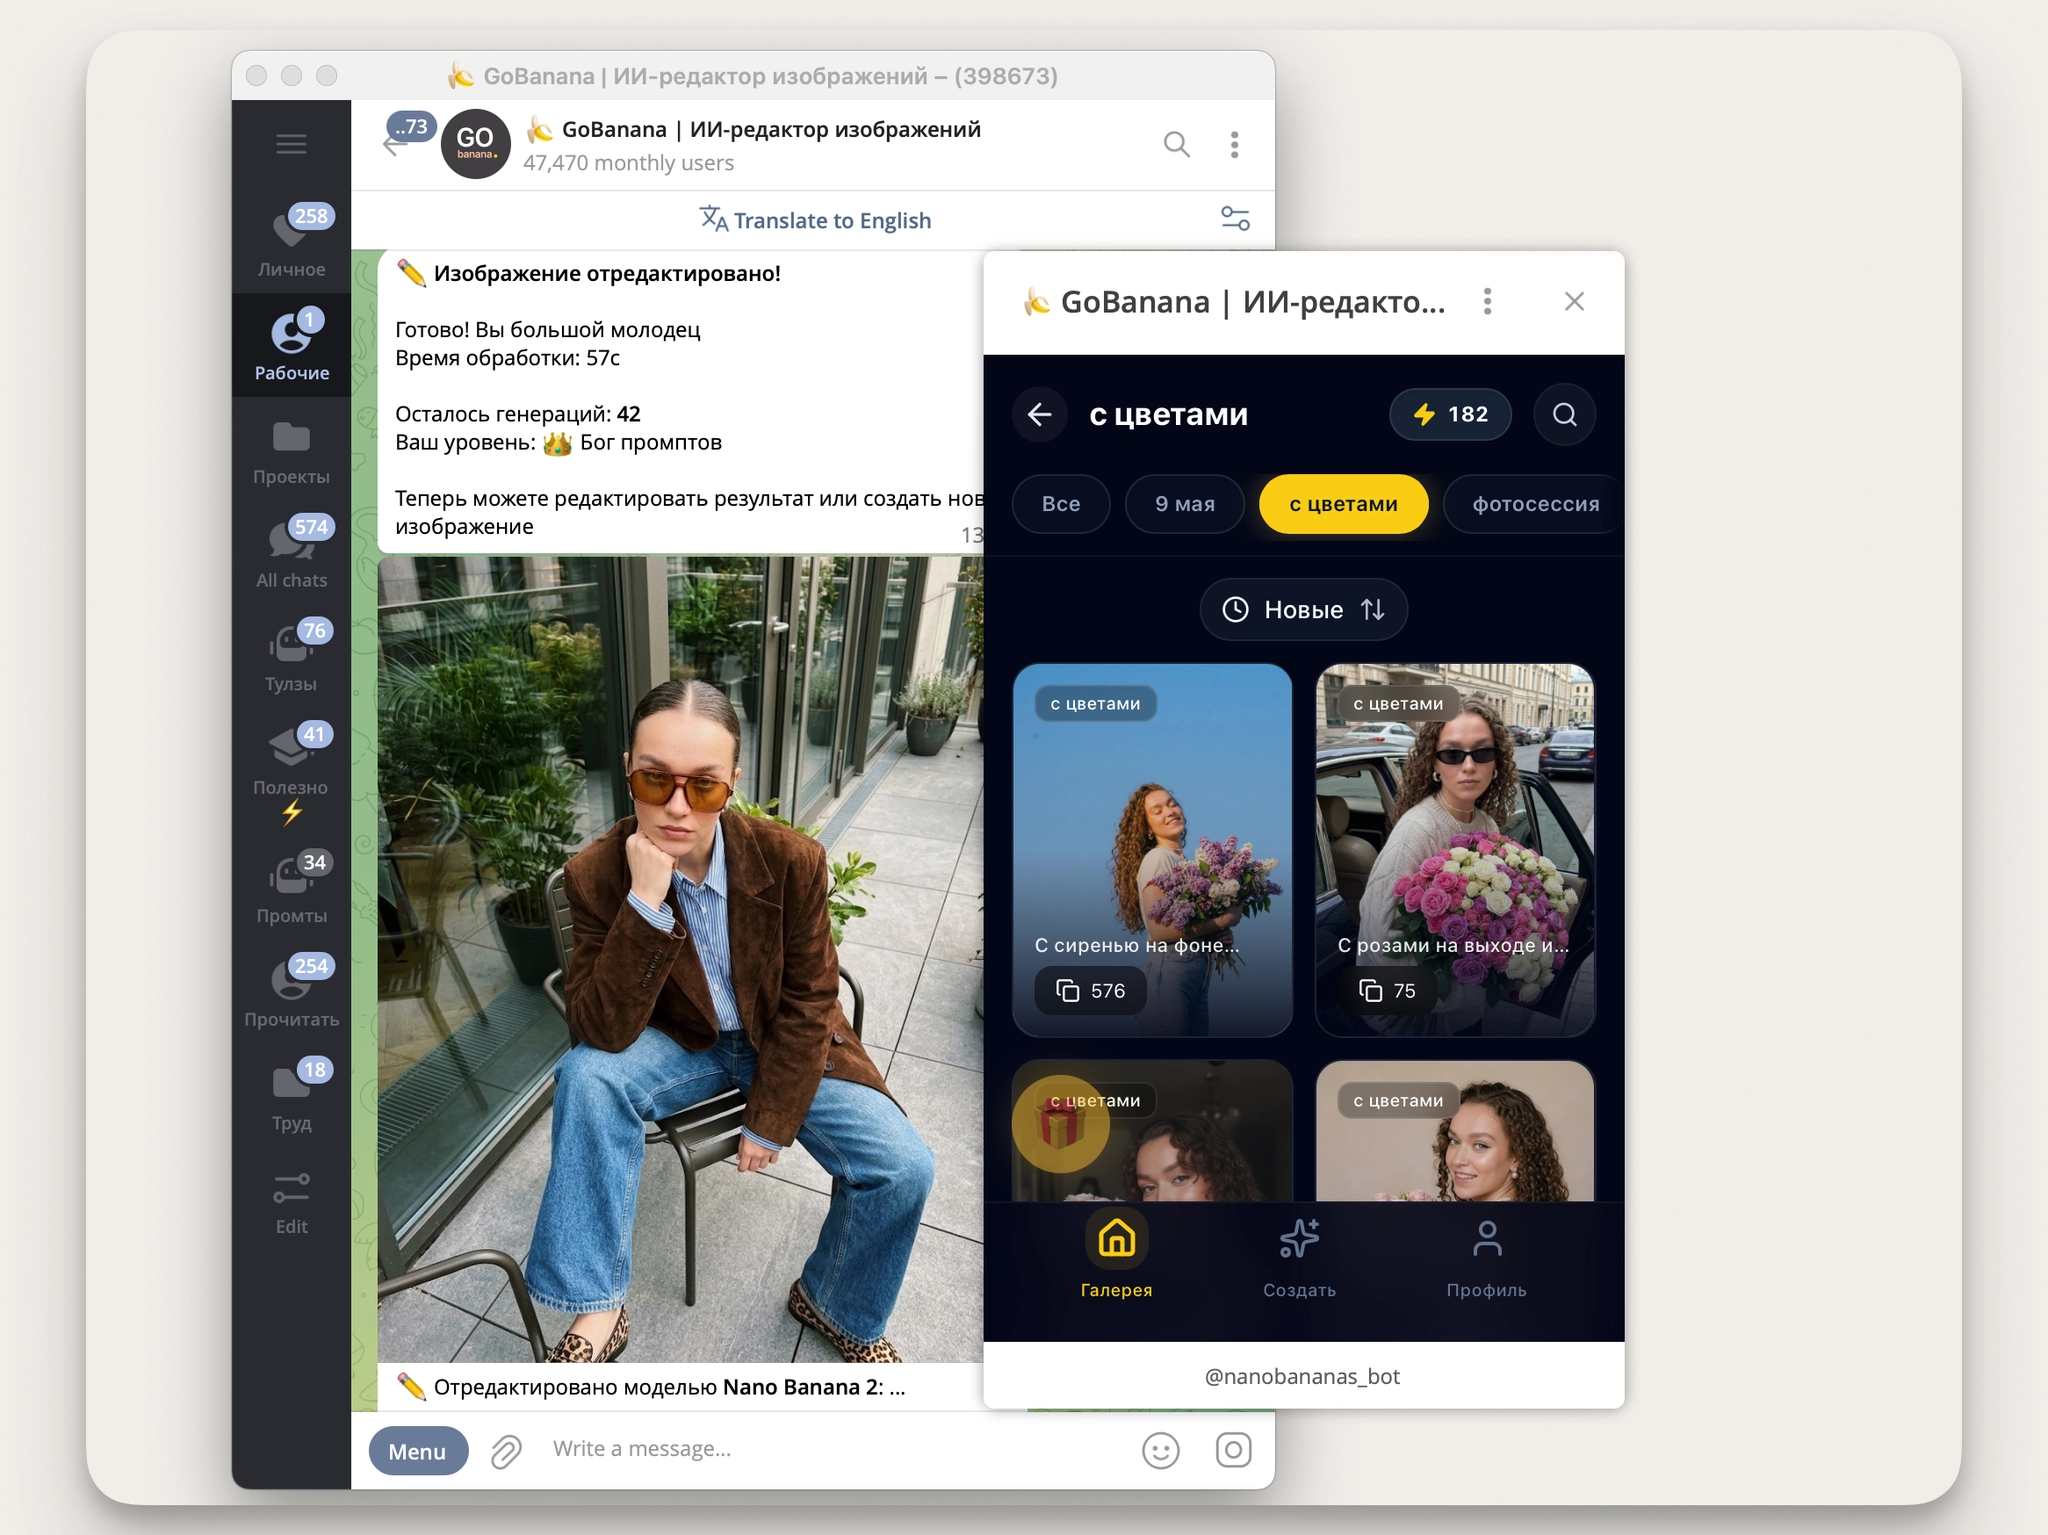
Task: Copy the 75 prompt on roses card
Action: pos(1387,991)
